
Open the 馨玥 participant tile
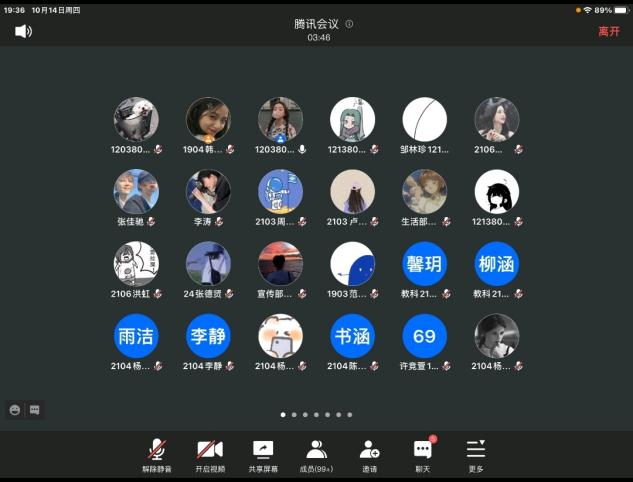pos(424,264)
